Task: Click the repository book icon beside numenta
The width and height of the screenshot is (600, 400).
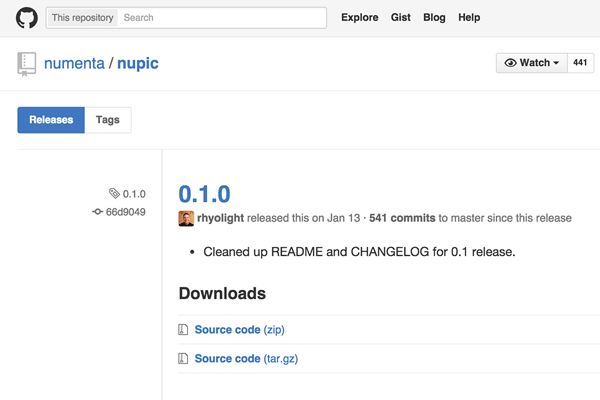Action: [27, 64]
